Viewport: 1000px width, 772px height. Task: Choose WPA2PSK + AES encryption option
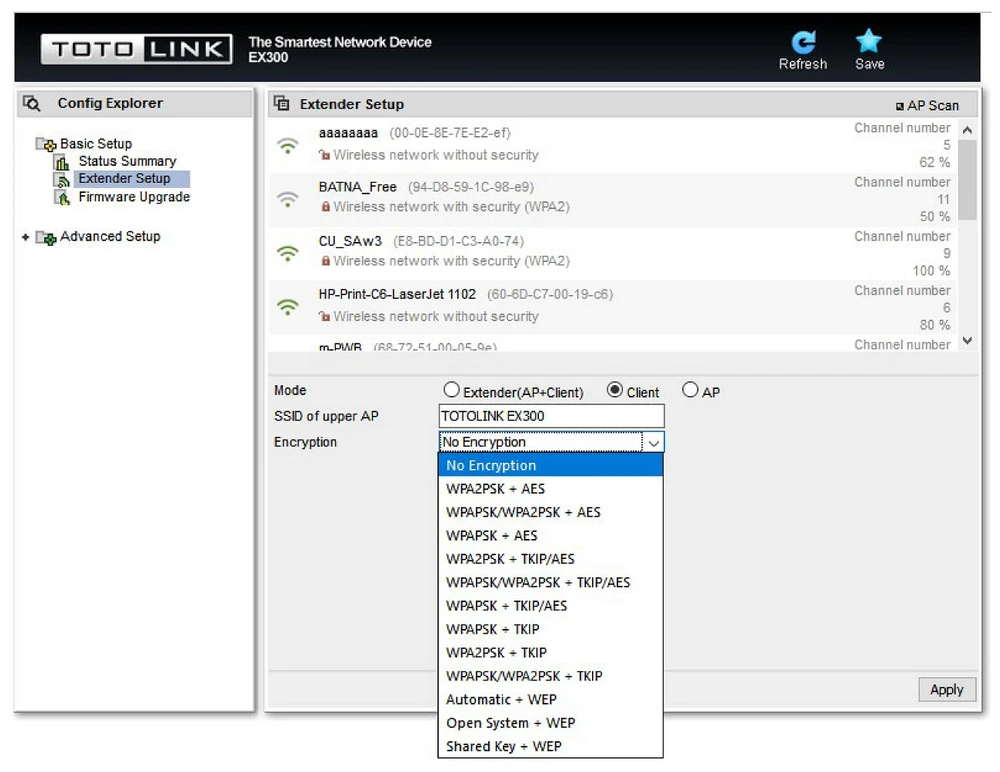[x=495, y=489]
